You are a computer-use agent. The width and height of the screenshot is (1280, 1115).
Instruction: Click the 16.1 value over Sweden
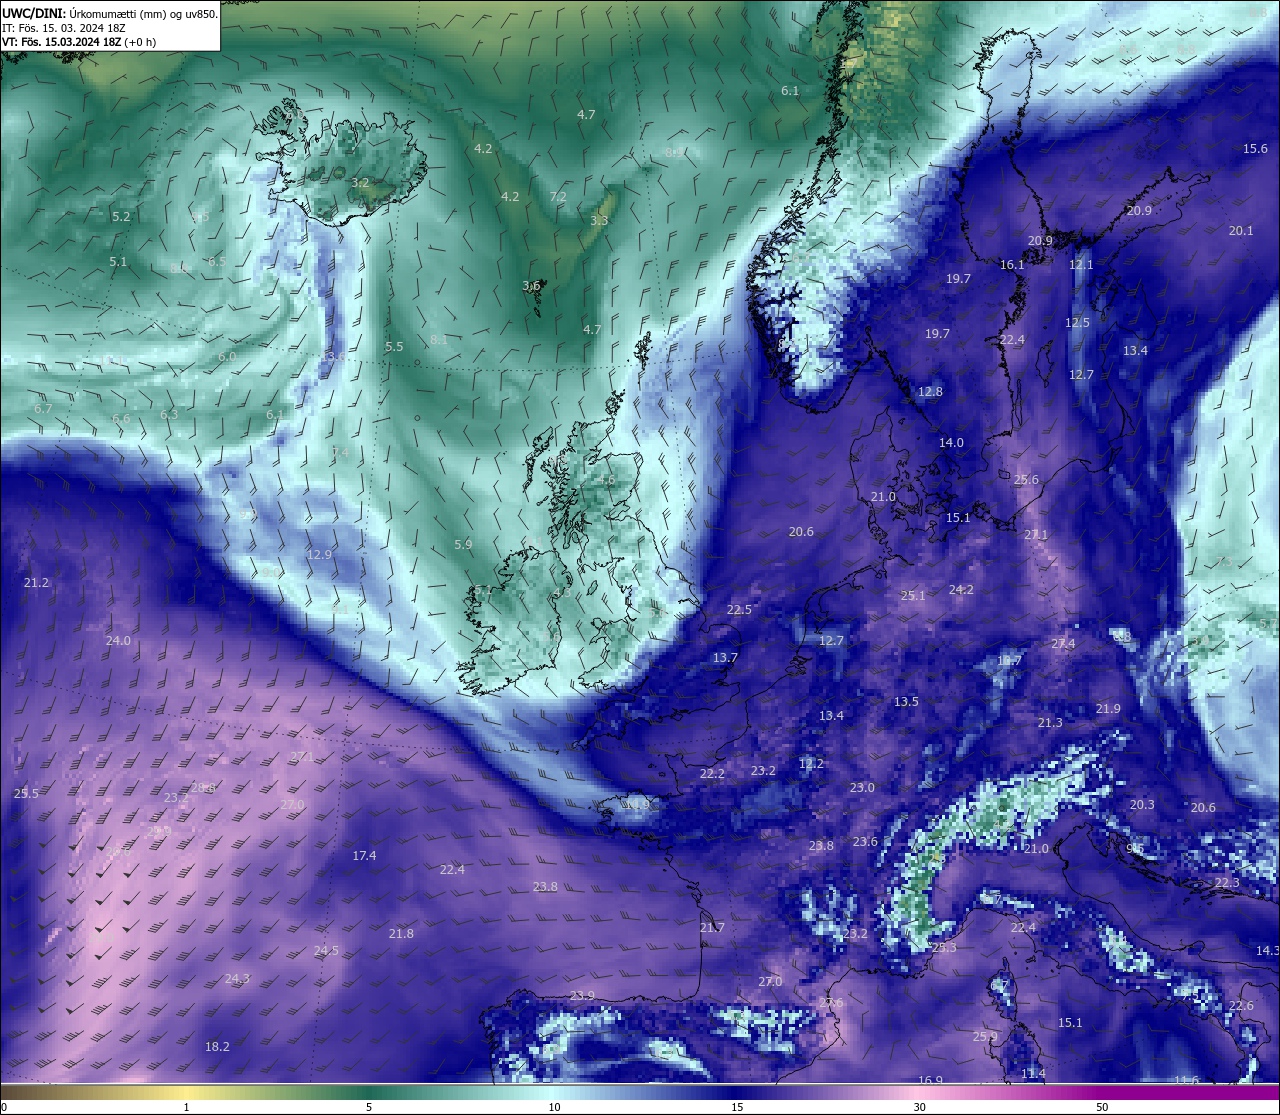tap(1012, 265)
